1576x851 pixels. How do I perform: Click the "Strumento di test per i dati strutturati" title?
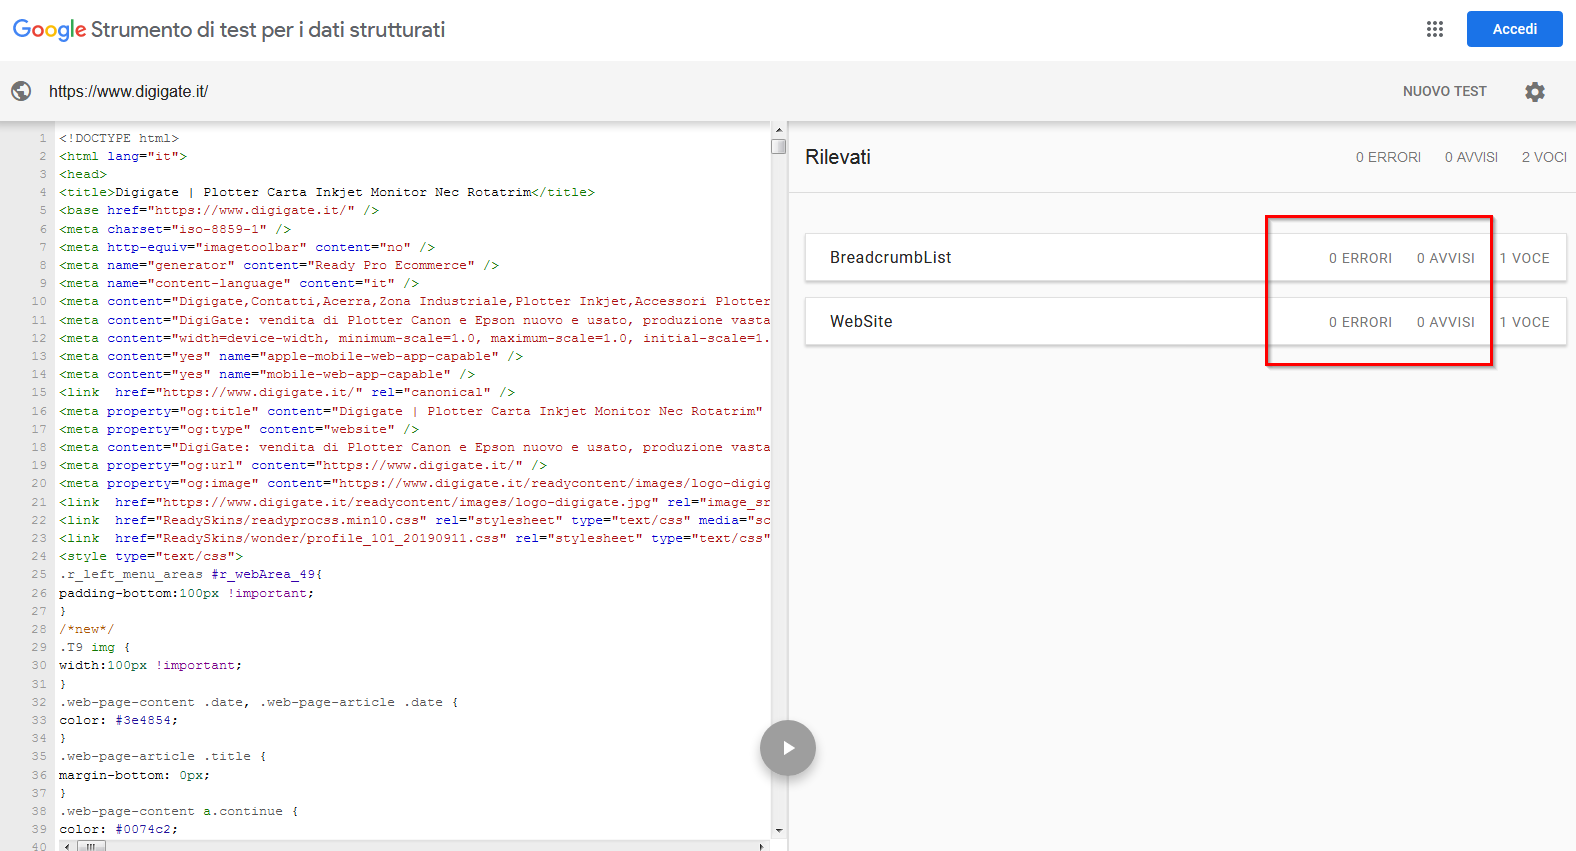click(268, 30)
